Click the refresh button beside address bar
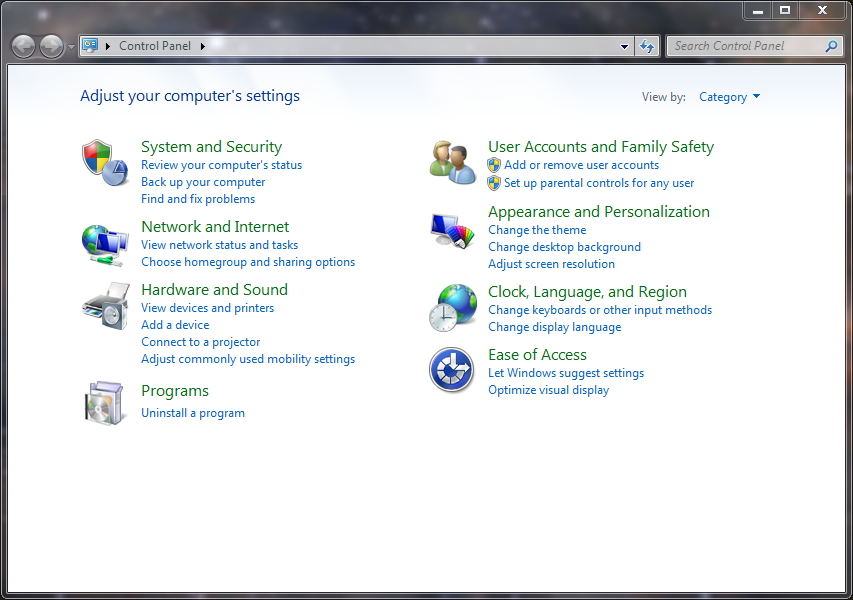The height and width of the screenshot is (600, 853). pyautogui.click(x=647, y=46)
